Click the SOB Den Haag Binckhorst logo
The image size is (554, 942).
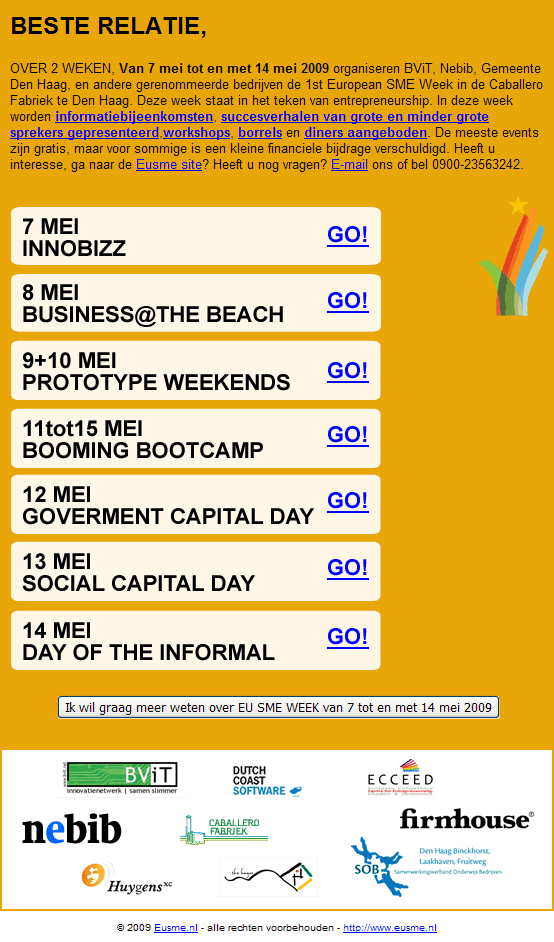427,867
